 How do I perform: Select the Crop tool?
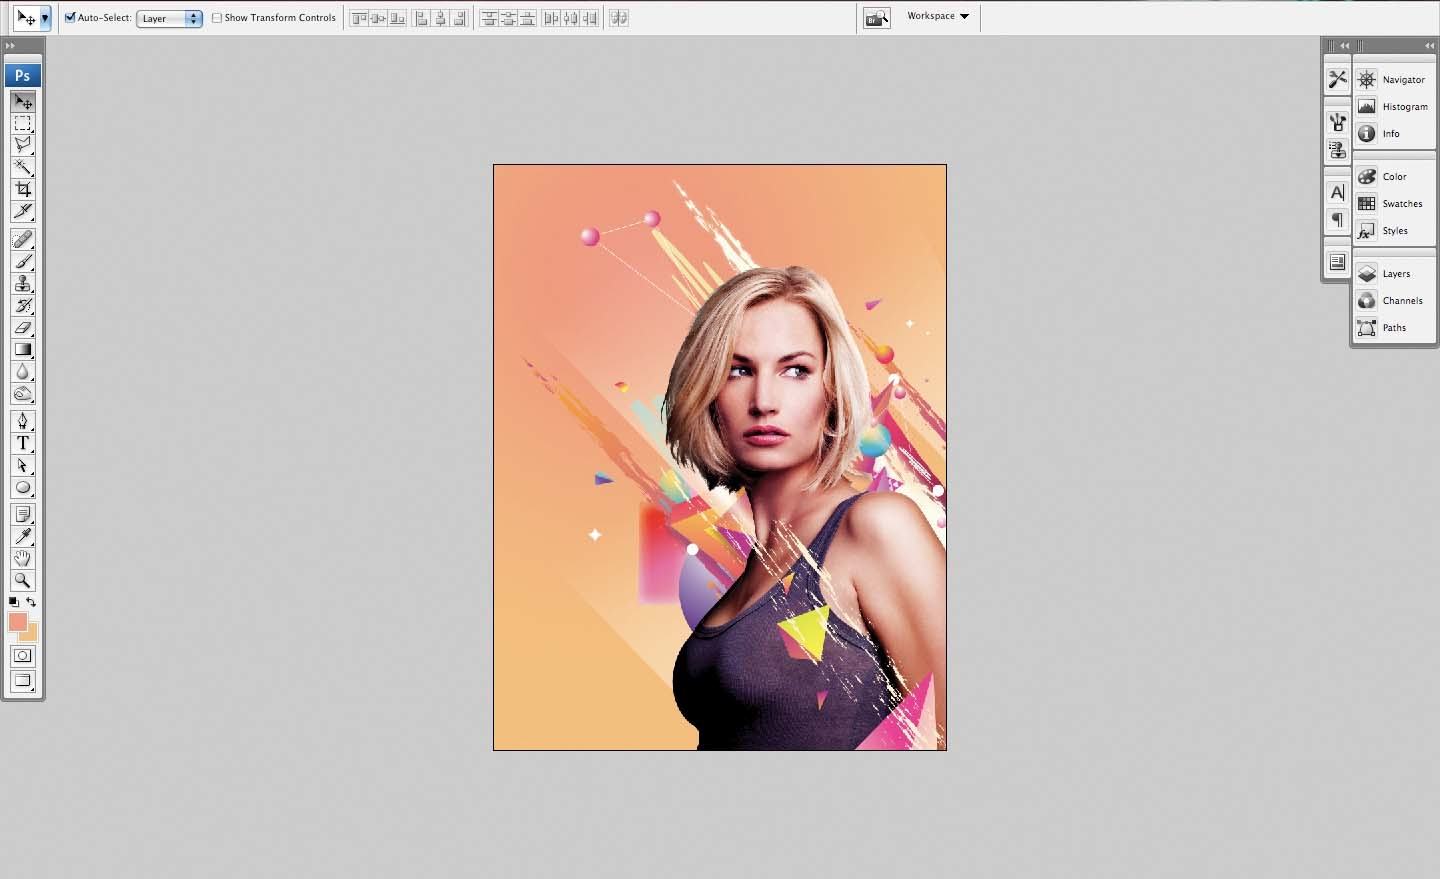click(x=23, y=189)
